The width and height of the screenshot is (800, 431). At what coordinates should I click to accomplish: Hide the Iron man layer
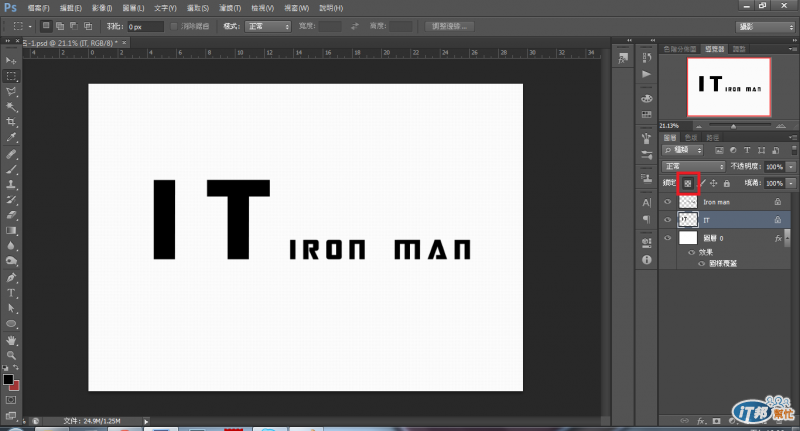668,201
